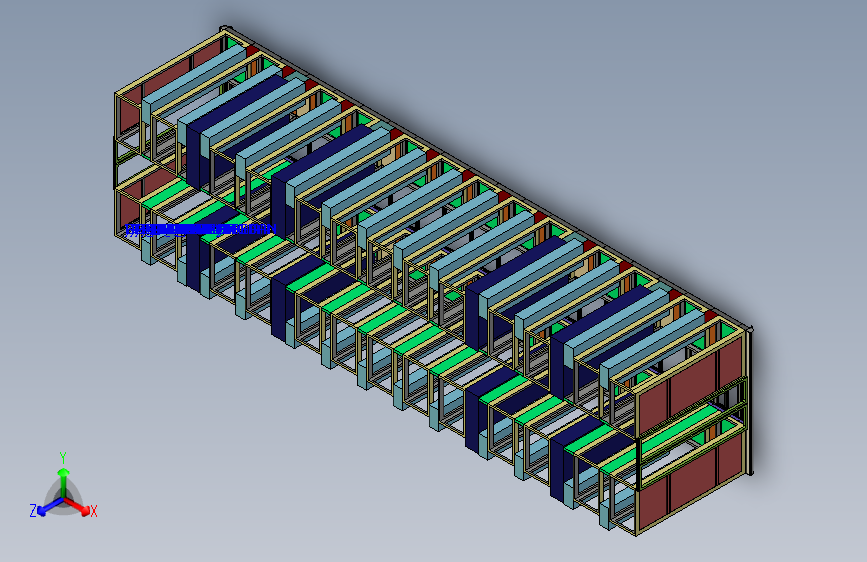Select the overlapping blue annotation labels on the model
Viewport: 867px width, 562px height.
coord(201,230)
